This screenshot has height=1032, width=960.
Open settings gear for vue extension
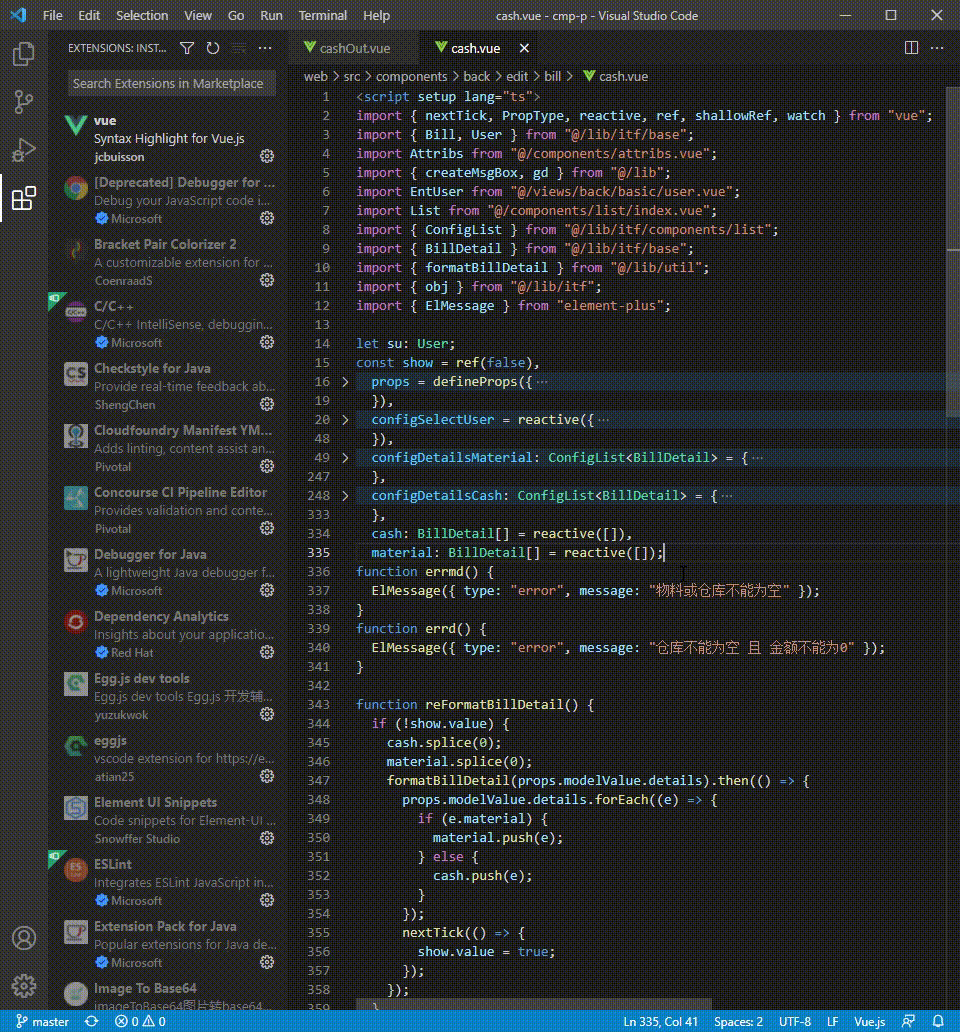pos(266,156)
